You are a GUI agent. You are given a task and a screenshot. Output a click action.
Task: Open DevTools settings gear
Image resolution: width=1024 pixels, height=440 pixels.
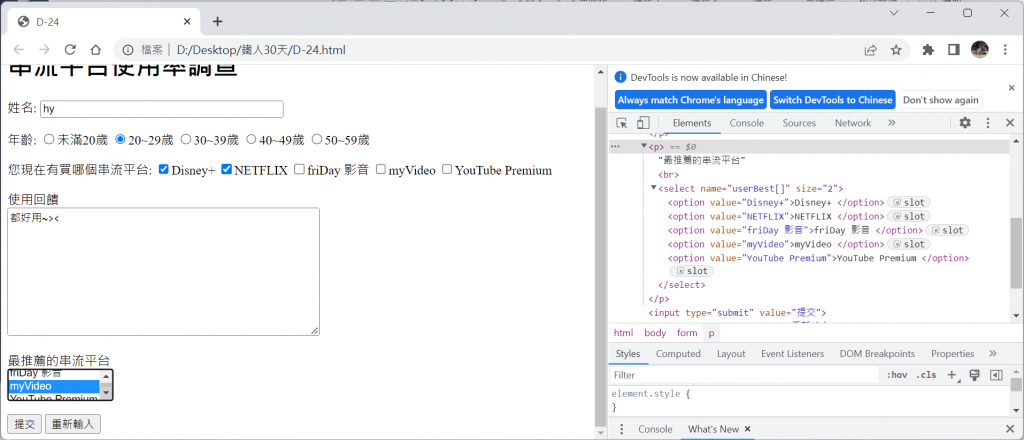[x=965, y=123]
